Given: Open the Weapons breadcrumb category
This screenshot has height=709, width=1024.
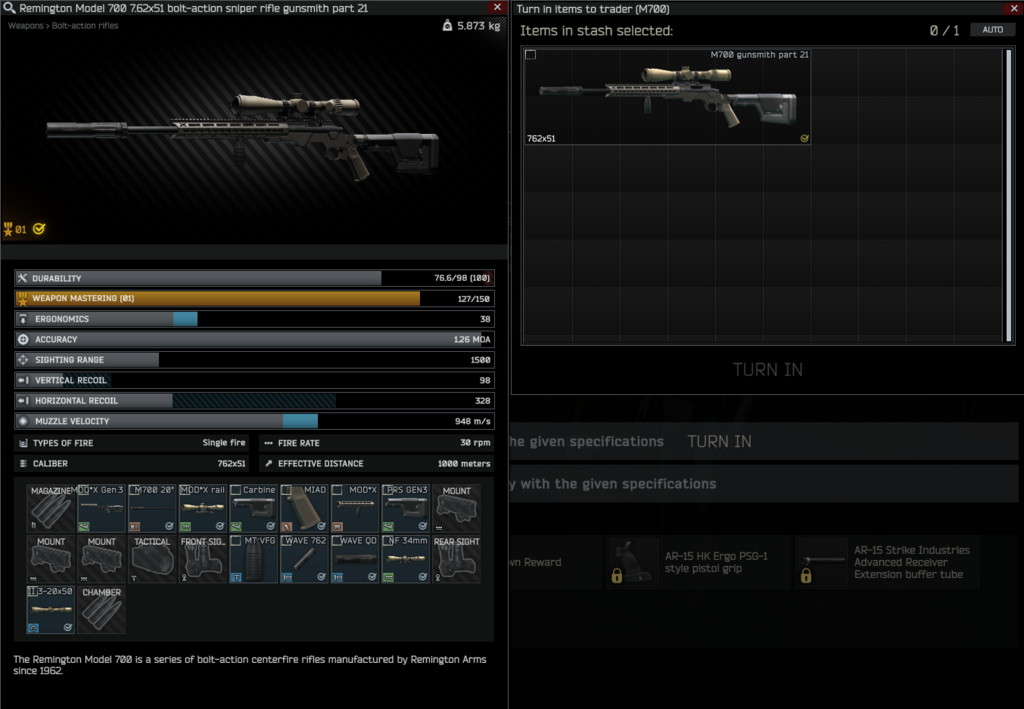Looking at the screenshot, I should pos(25,26).
